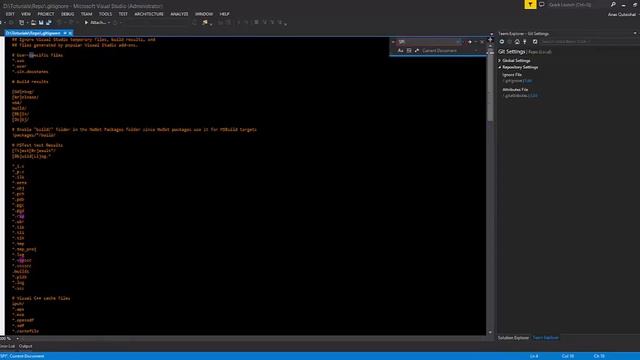Click the '# Build results' comment line

[x=30, y=82]
